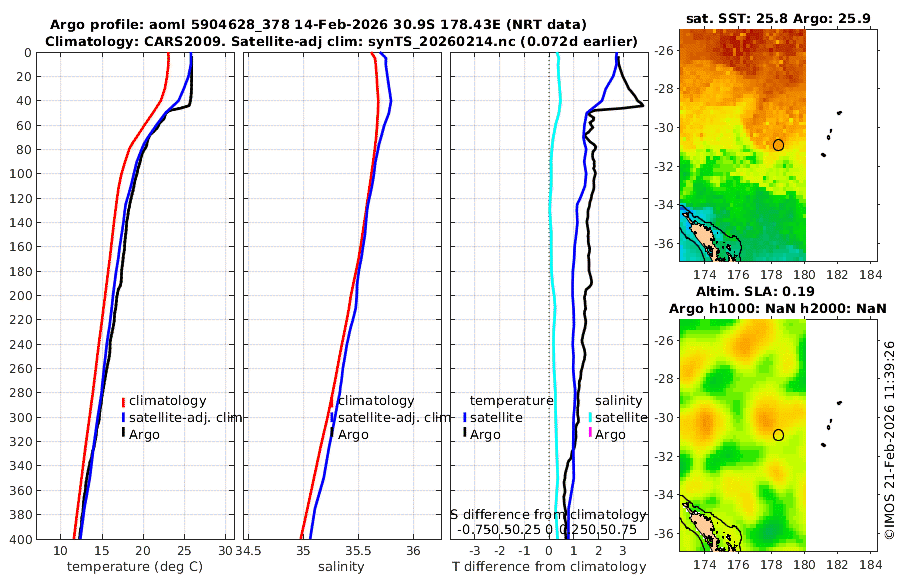This screenshot has height=580, width=900.
Task: Click the '178' longitude tick under the SST map
Action: pos(771,274)
